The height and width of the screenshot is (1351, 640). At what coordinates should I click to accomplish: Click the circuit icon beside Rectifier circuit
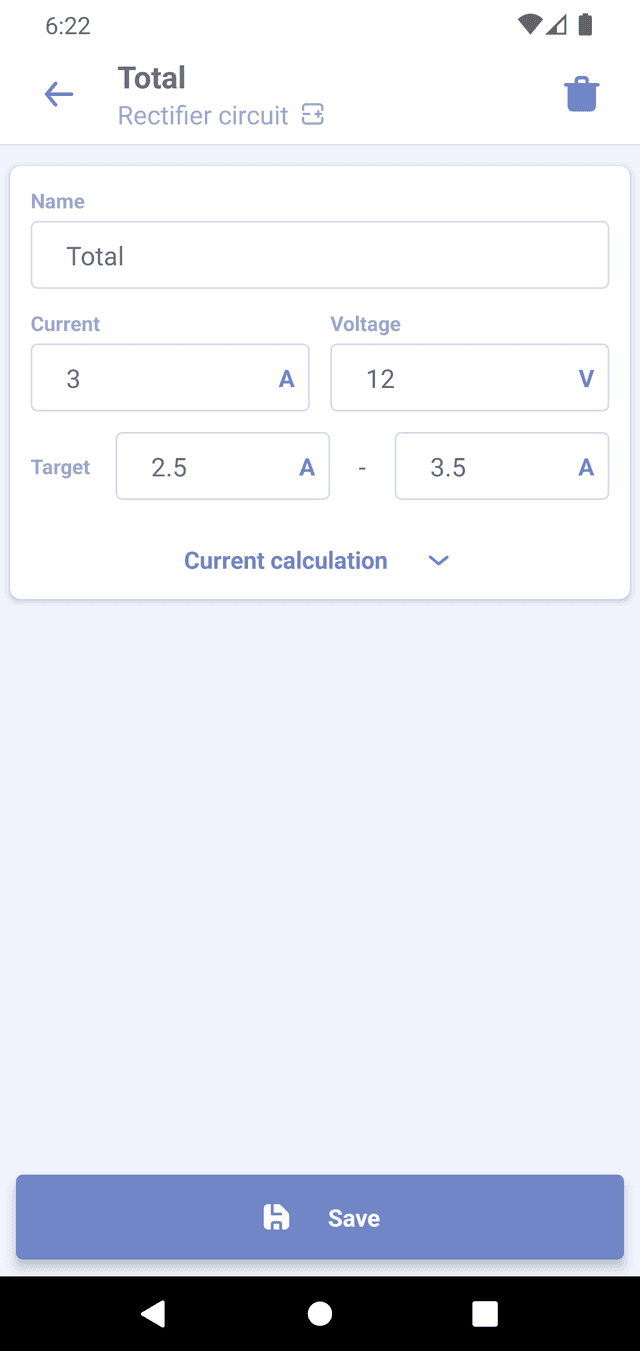coord(313,116)
